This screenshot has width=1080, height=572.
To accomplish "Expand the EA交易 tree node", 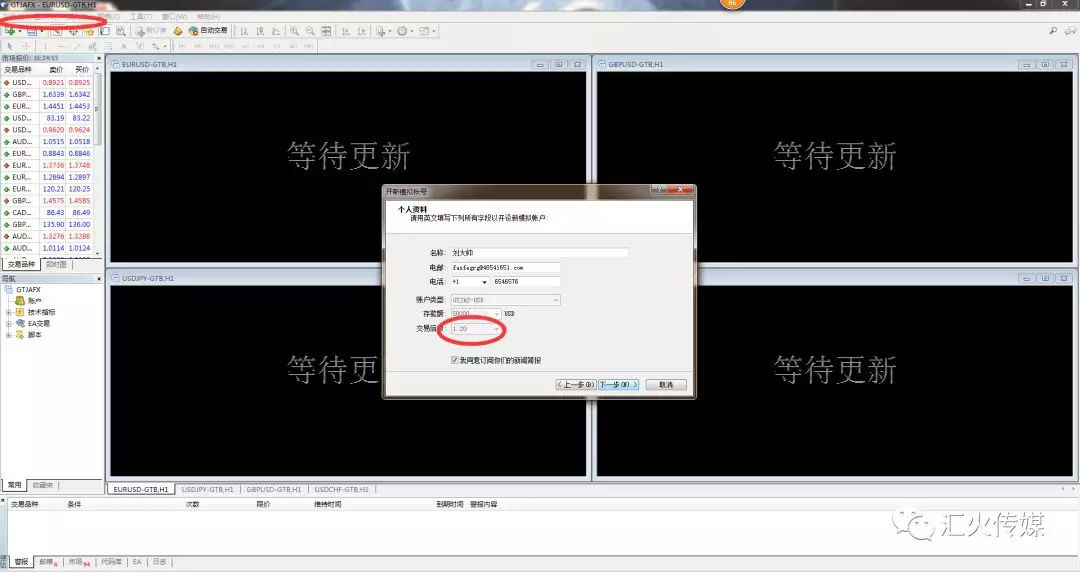I will coord(8,323).
